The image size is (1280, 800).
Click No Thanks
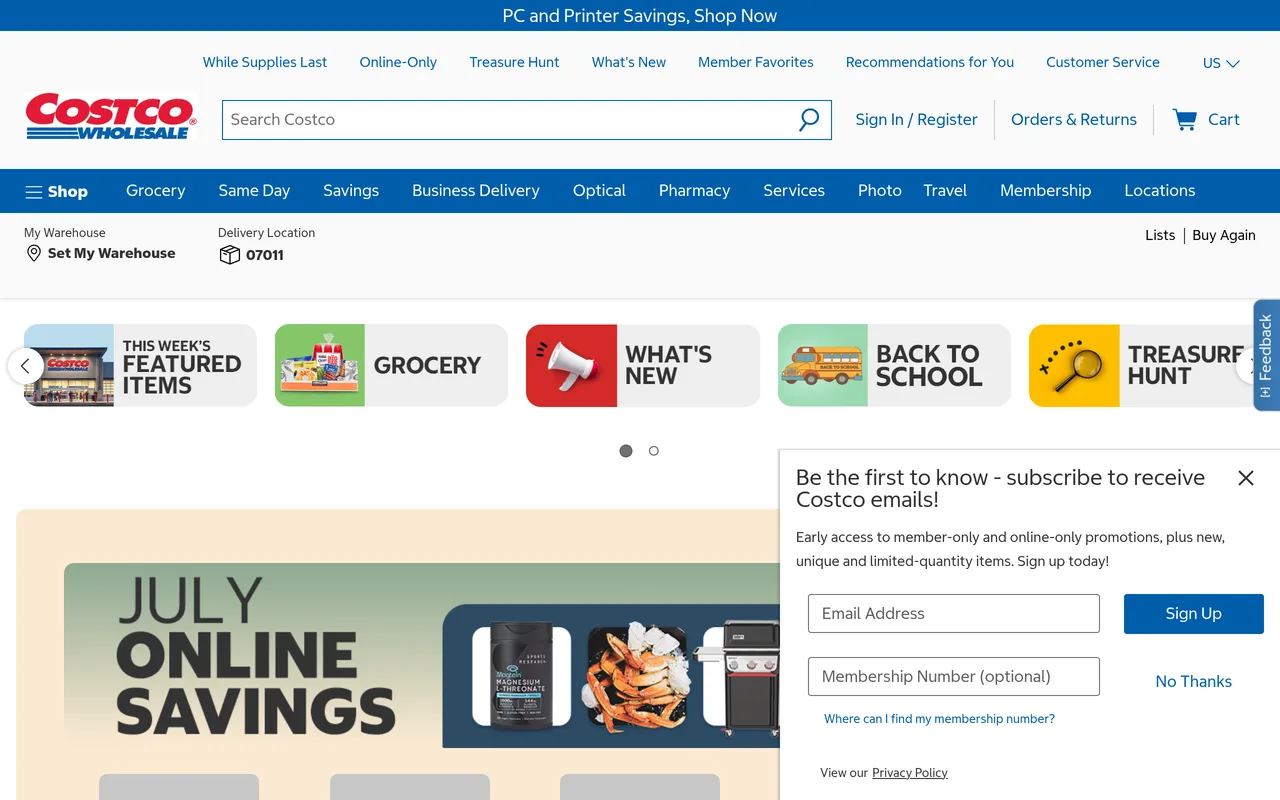(1194, 682)
